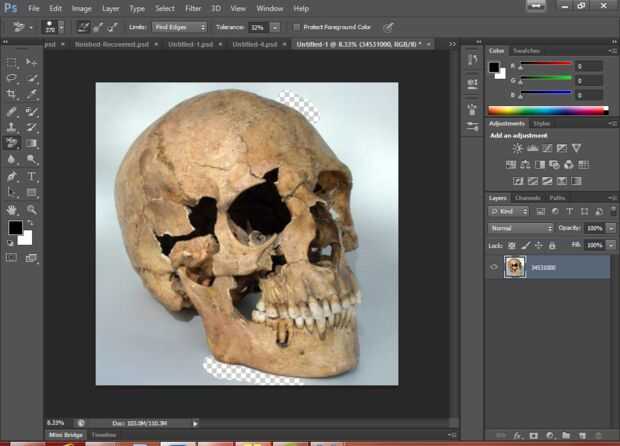Add a Curves adjustment

coord(547,148)
